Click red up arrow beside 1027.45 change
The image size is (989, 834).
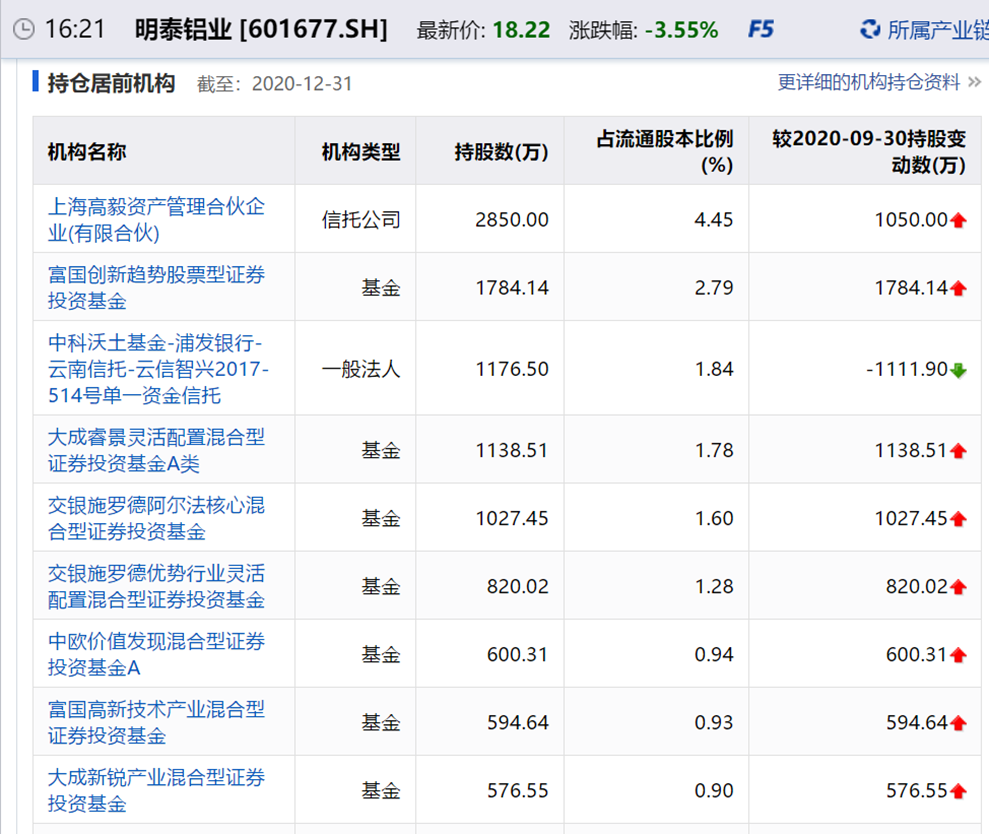click(959, 519)
